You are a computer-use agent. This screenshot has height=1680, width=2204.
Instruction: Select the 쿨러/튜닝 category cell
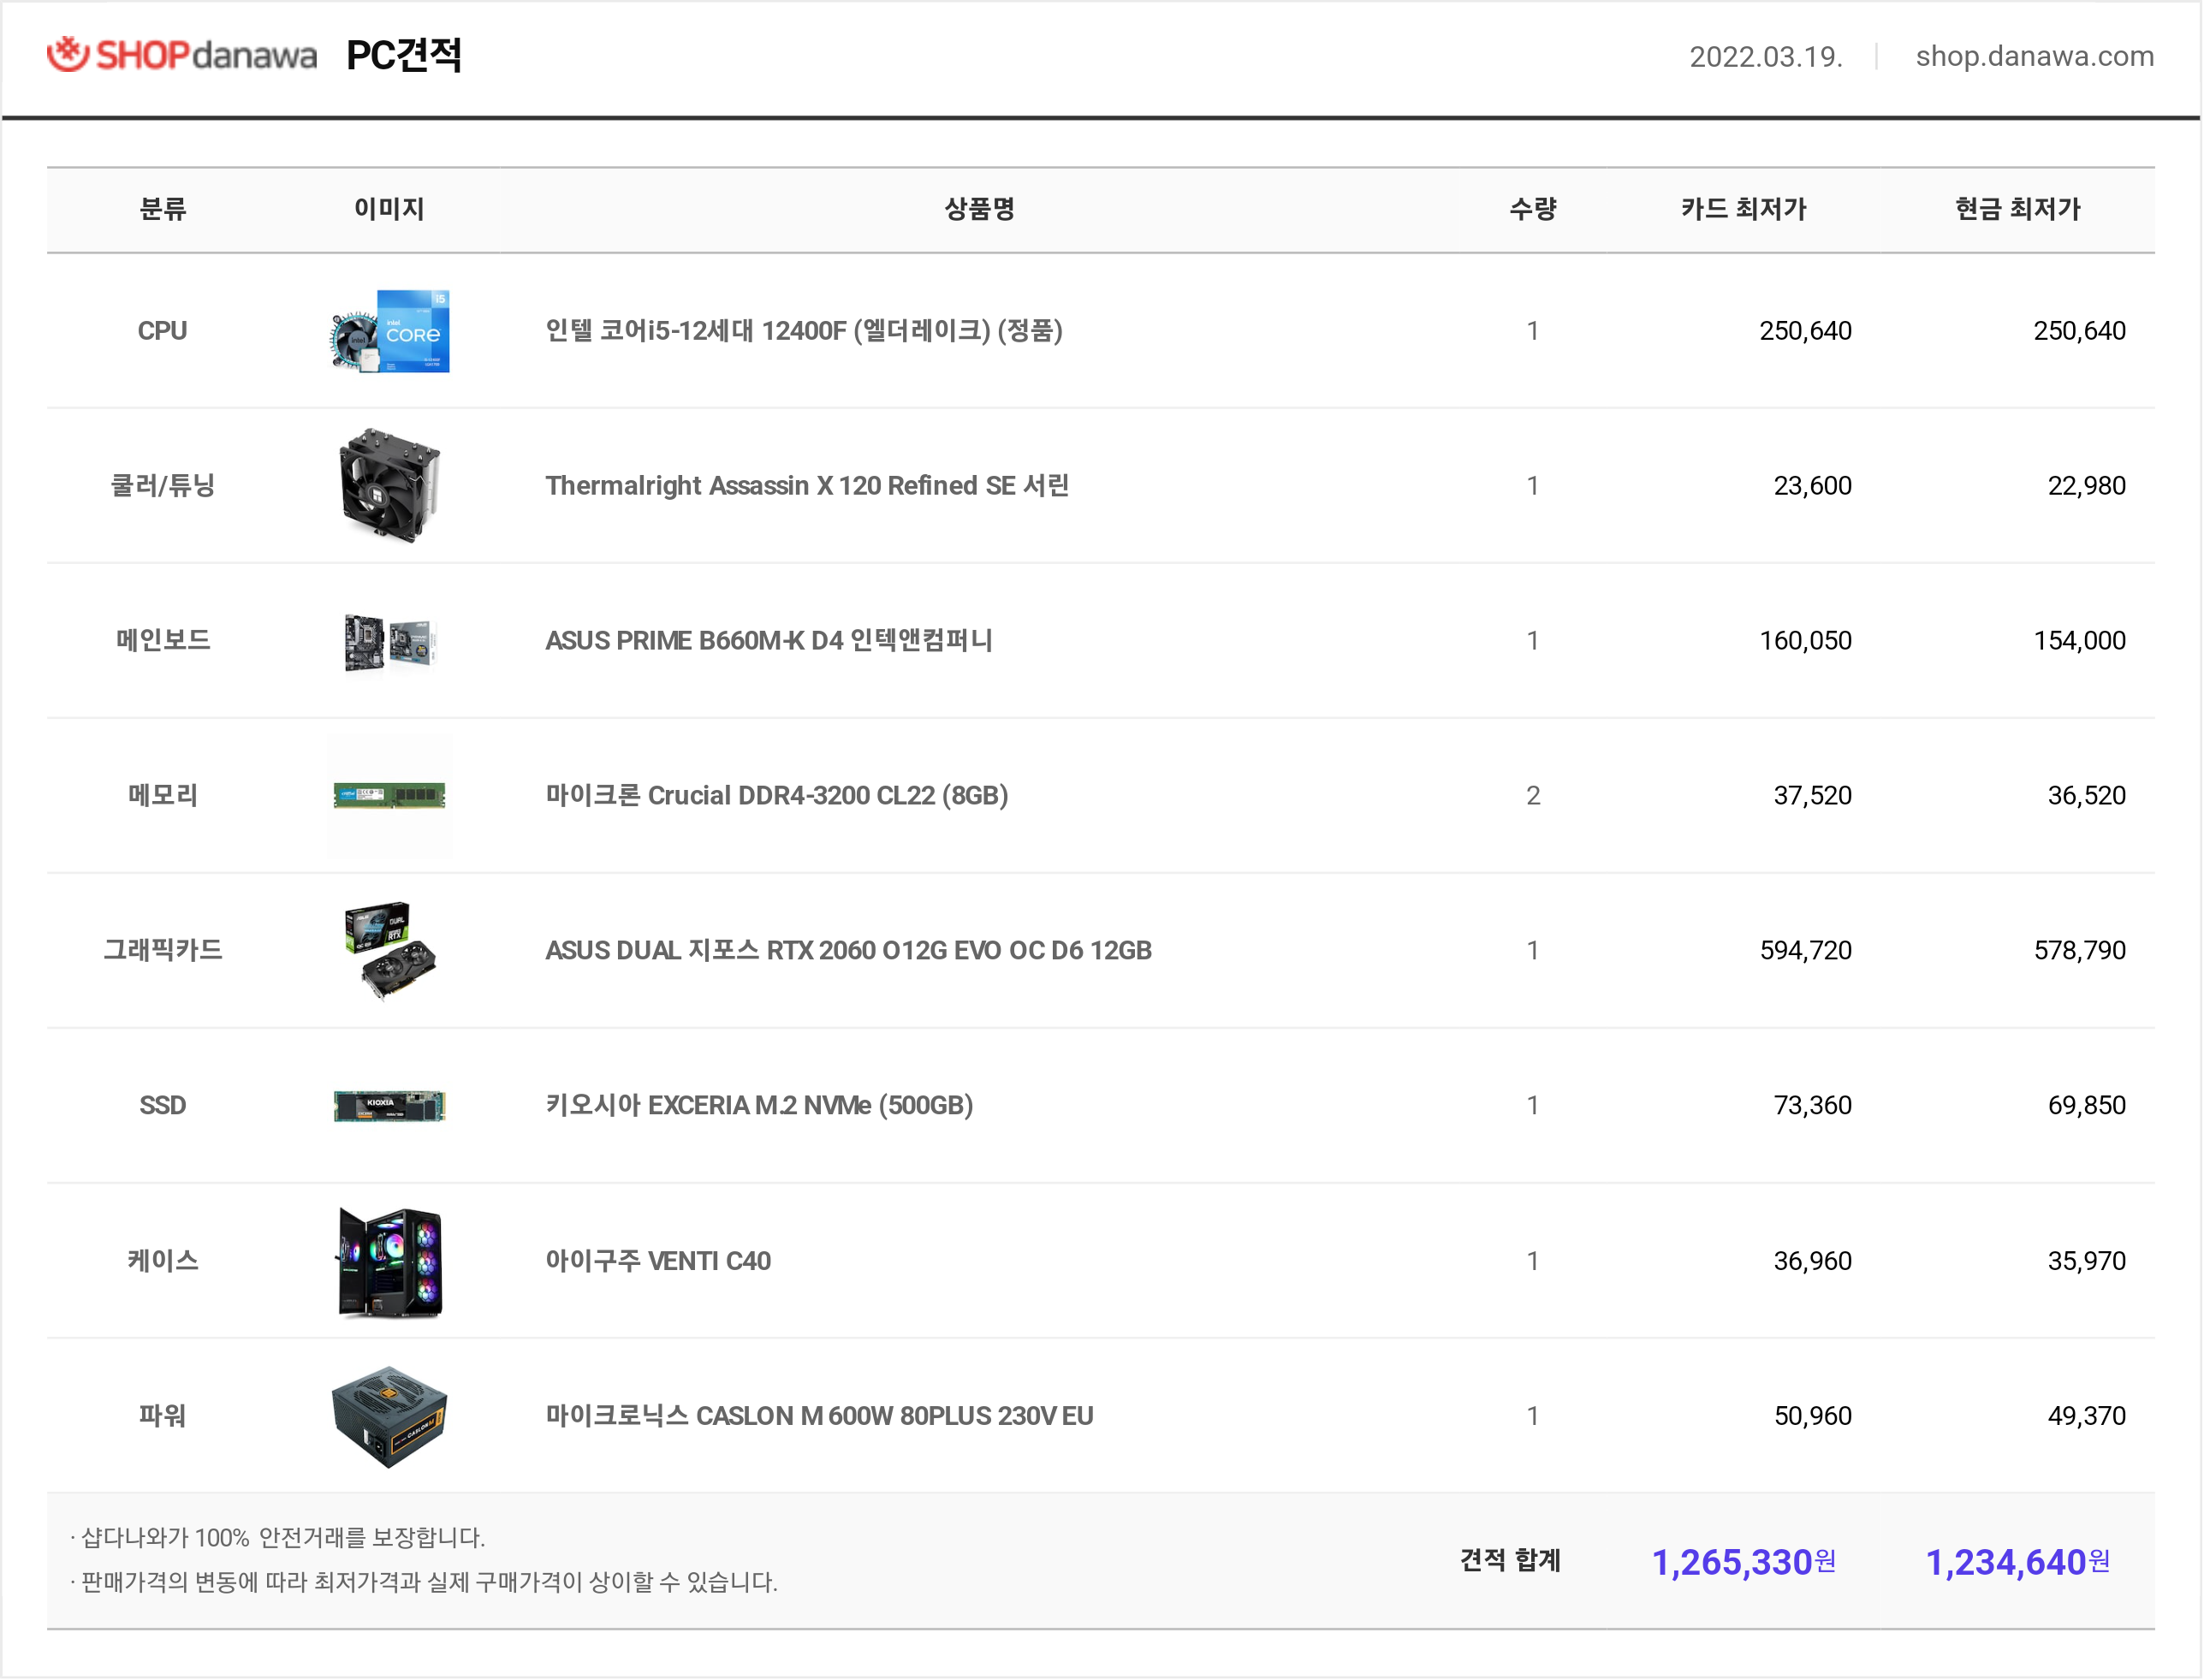coord(163,486)
